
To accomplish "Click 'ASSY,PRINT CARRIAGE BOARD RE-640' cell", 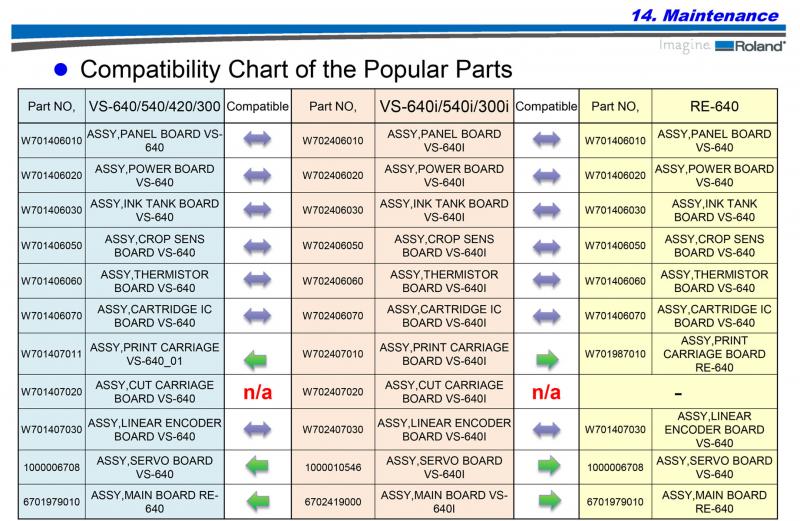I will tap(714, 354).
